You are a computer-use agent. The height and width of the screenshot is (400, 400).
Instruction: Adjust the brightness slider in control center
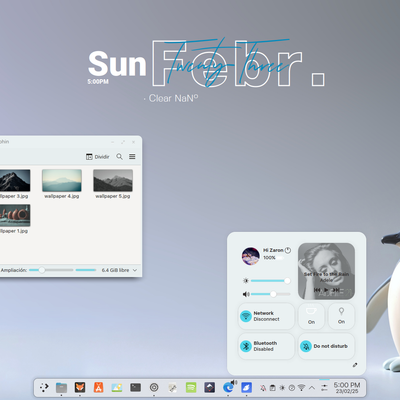coord(270,281)
